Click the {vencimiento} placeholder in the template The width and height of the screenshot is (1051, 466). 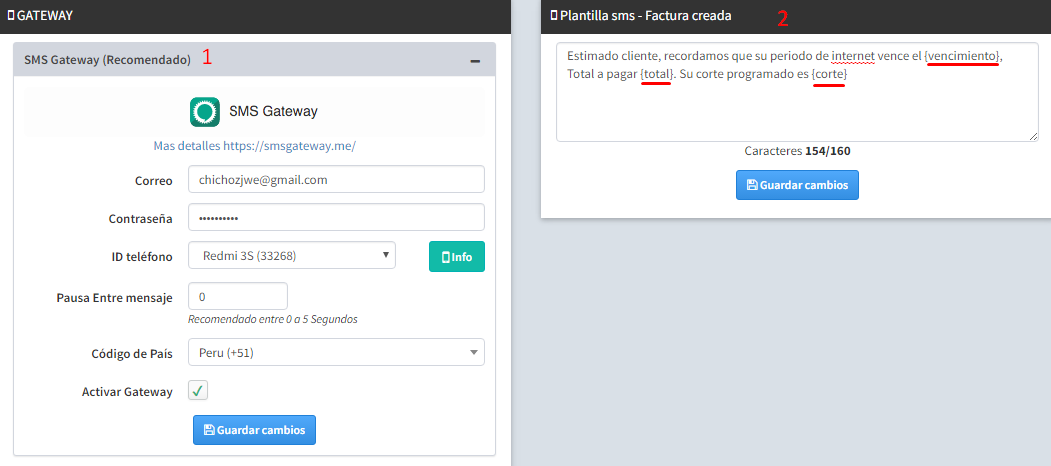(961, 56)
